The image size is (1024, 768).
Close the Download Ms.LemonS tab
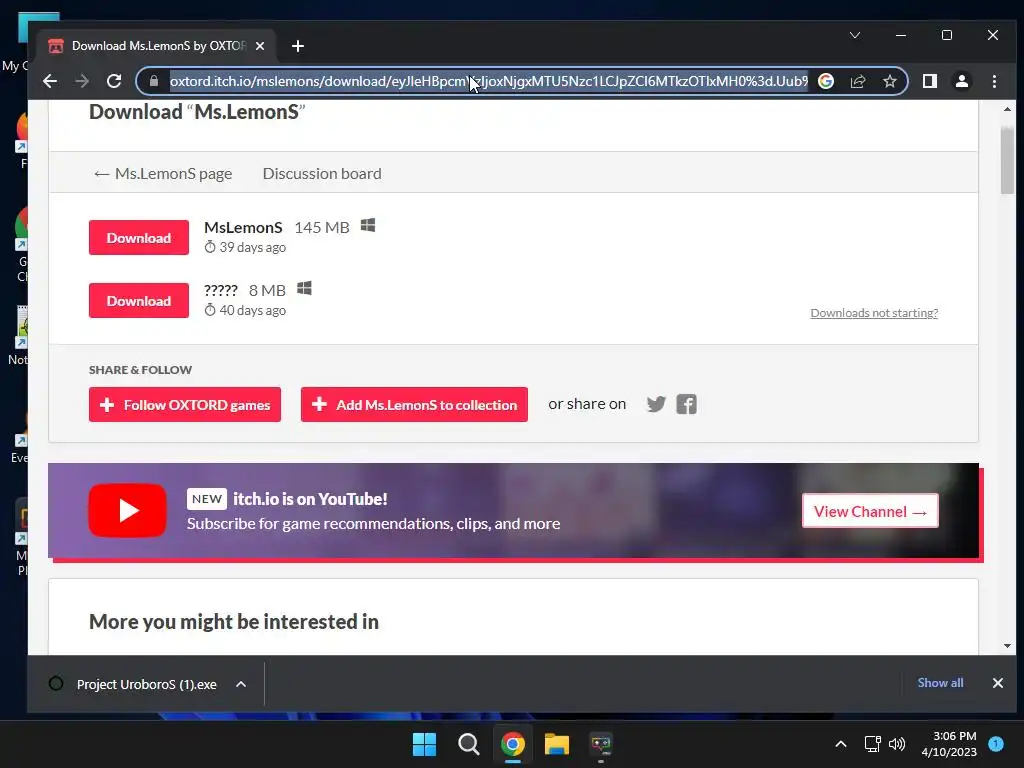(x=260, y=46)
